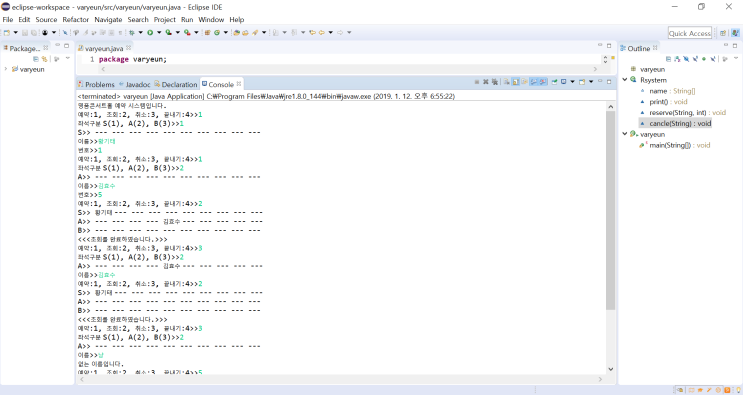Viewport: 743px width, 395px height.
Task: Click Remove All Terminated Launches in Console
Action: coord(495,81)
